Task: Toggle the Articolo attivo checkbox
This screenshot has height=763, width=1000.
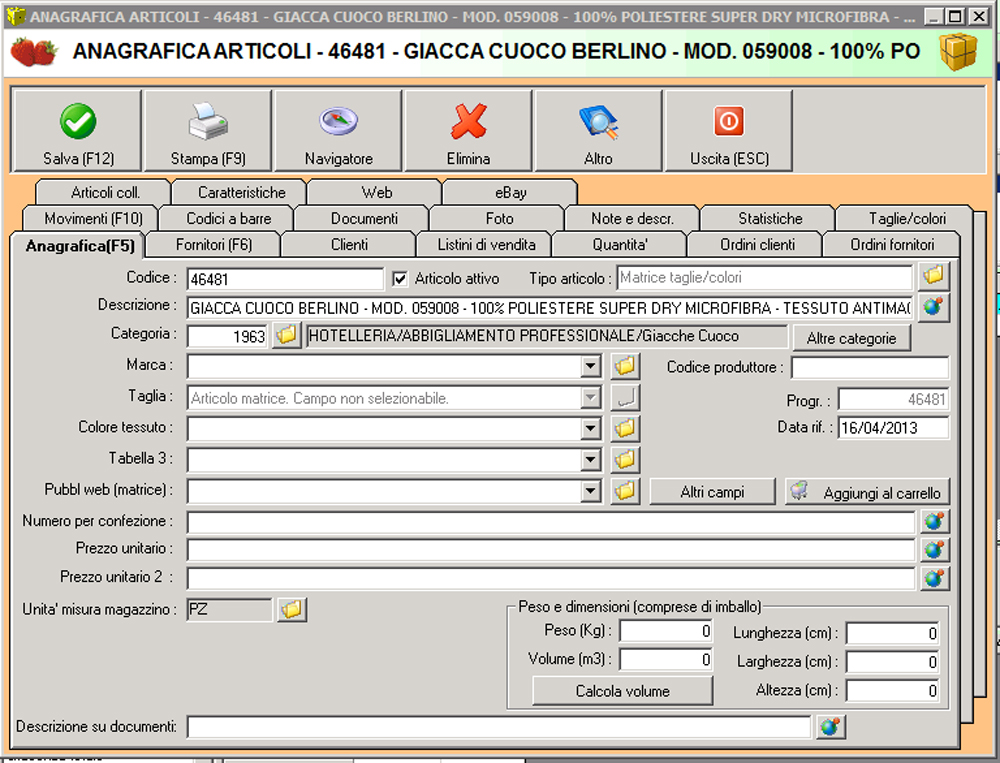Action: (x=400, y=278)
